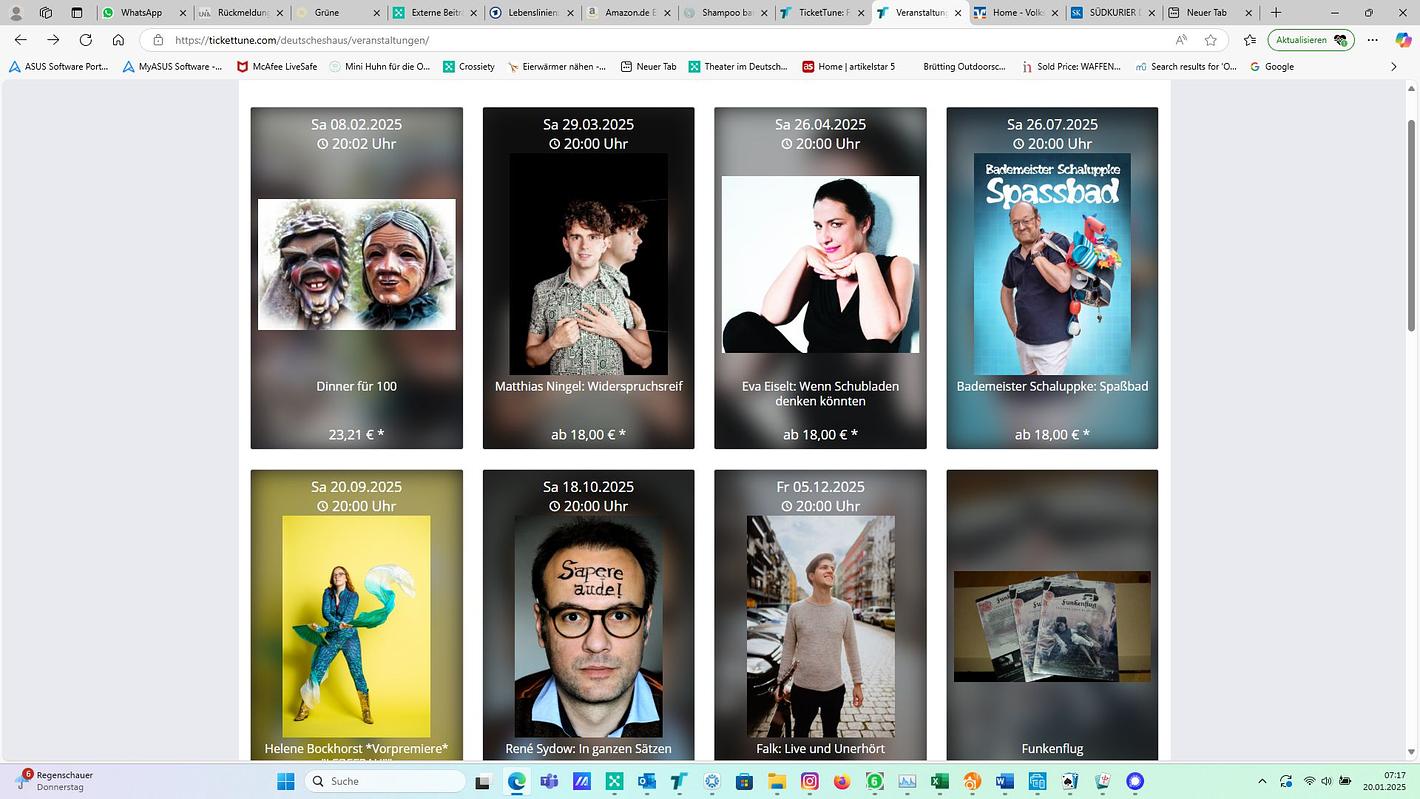
Task: Open Firefox from the taskbar
Action: (x=842, y=781)
